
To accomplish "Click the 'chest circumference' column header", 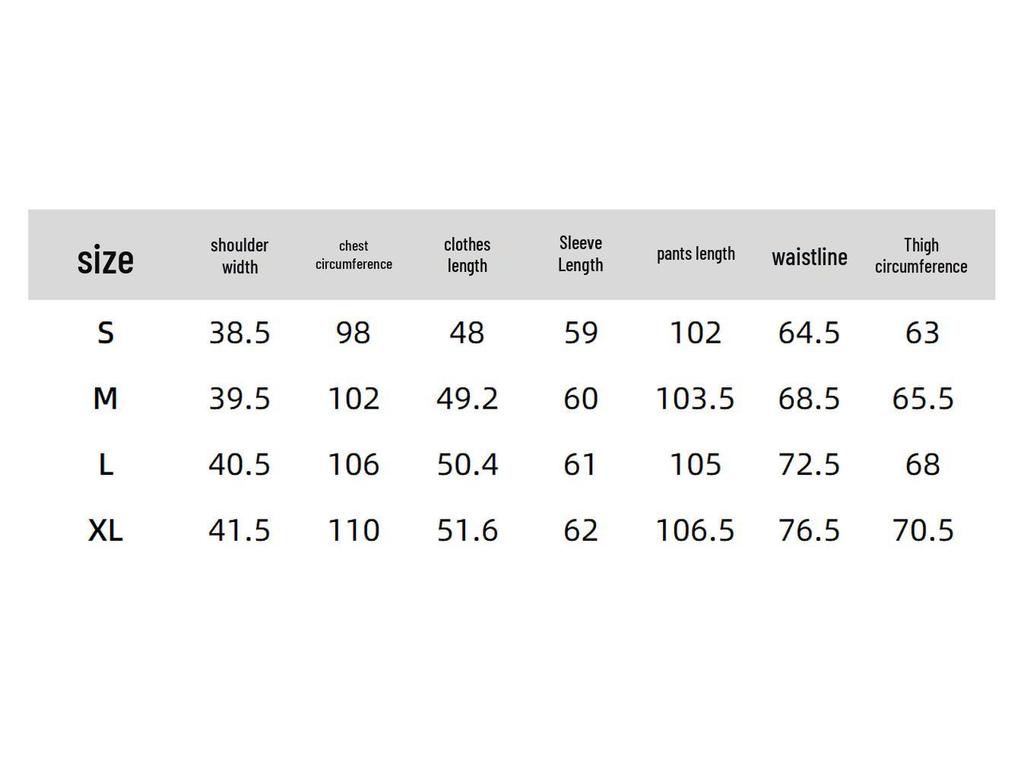I will (353, 255).
